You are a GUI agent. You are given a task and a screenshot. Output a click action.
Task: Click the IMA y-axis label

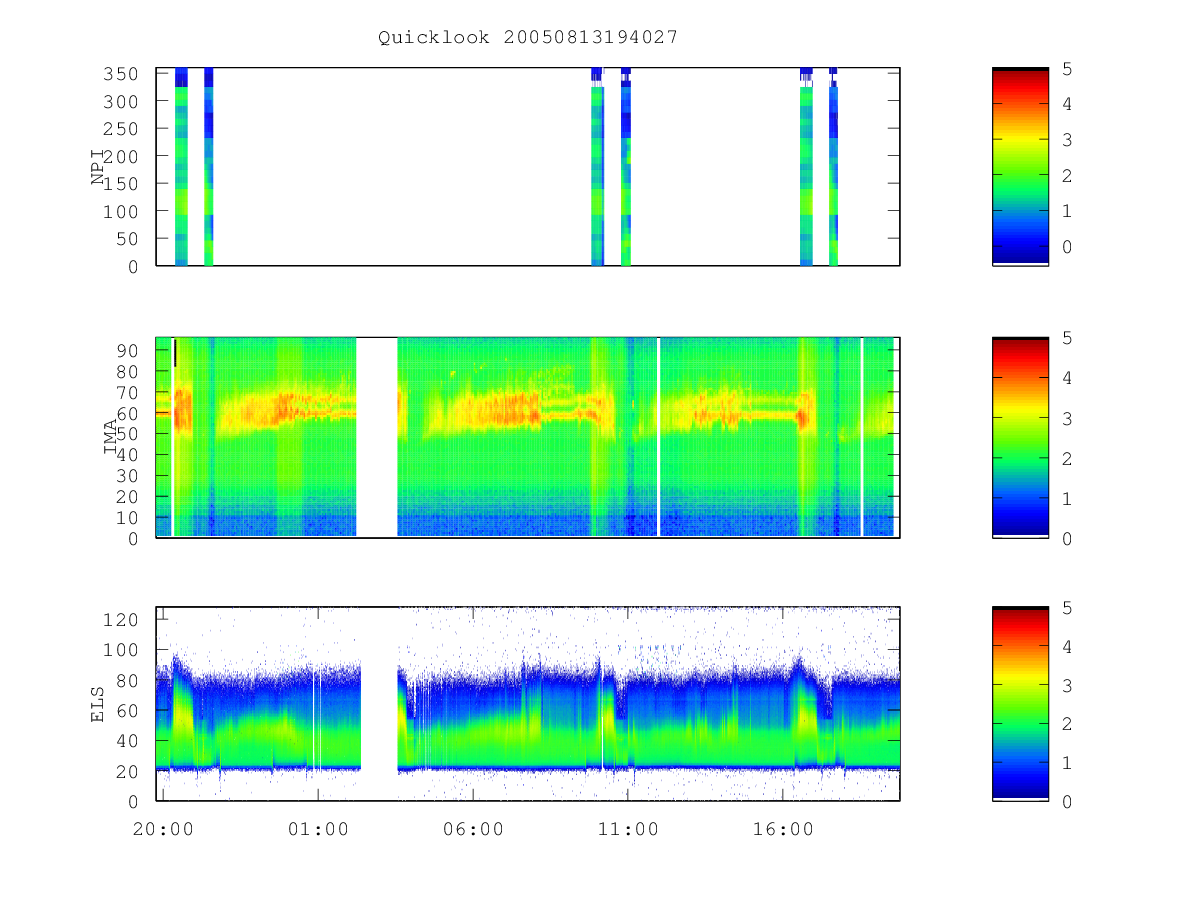tap(110, 438)
